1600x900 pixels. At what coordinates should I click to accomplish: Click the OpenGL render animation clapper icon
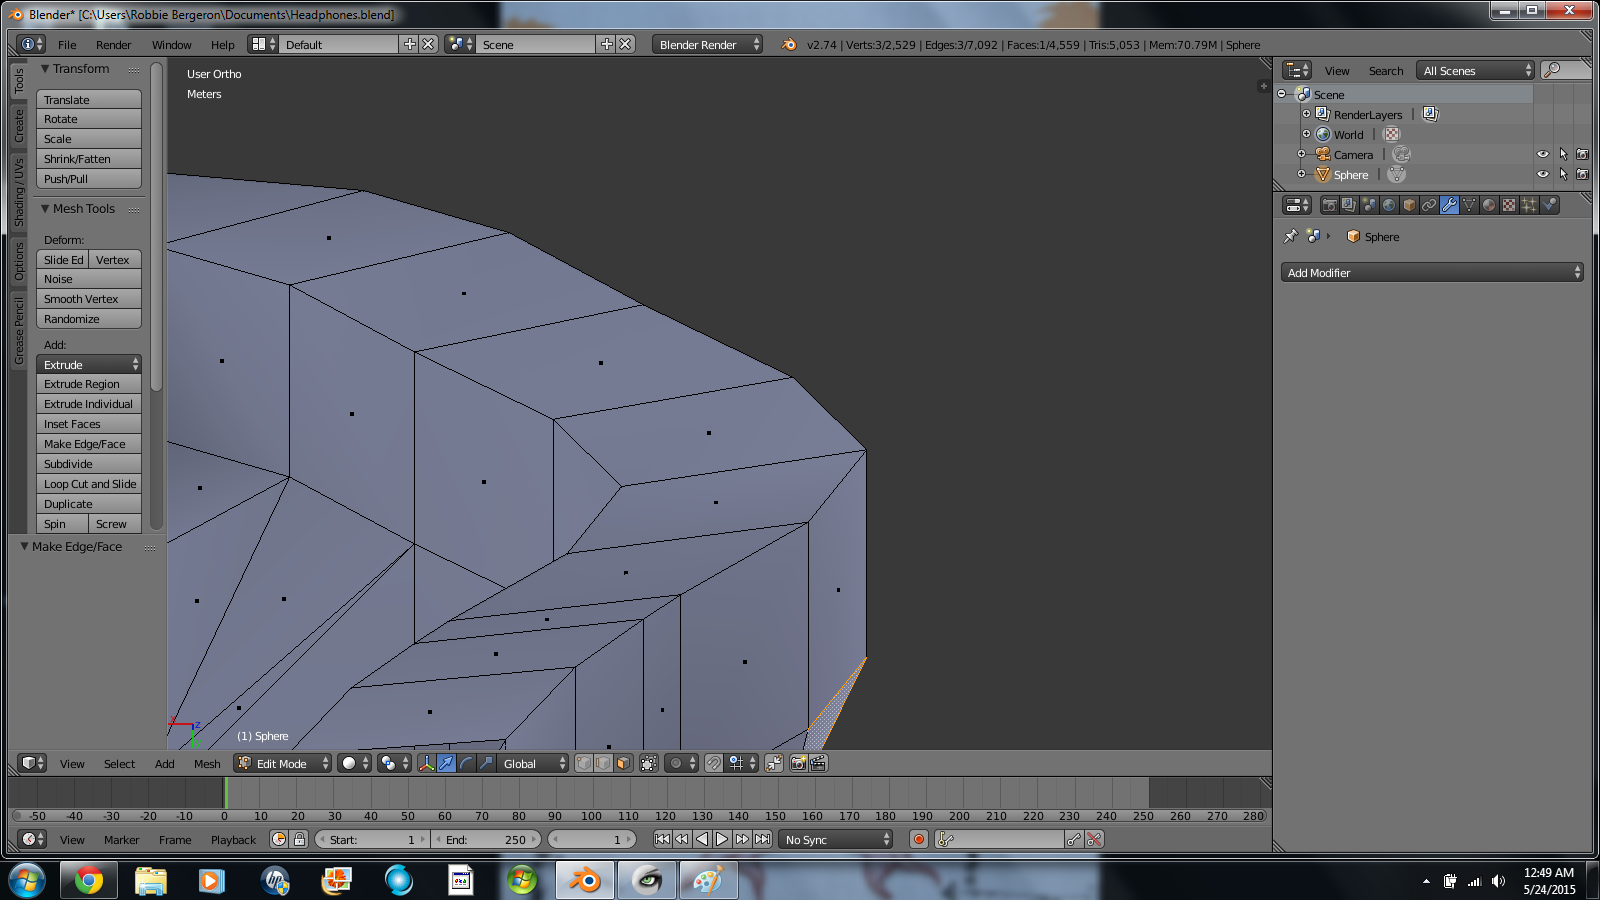point(818,763)
